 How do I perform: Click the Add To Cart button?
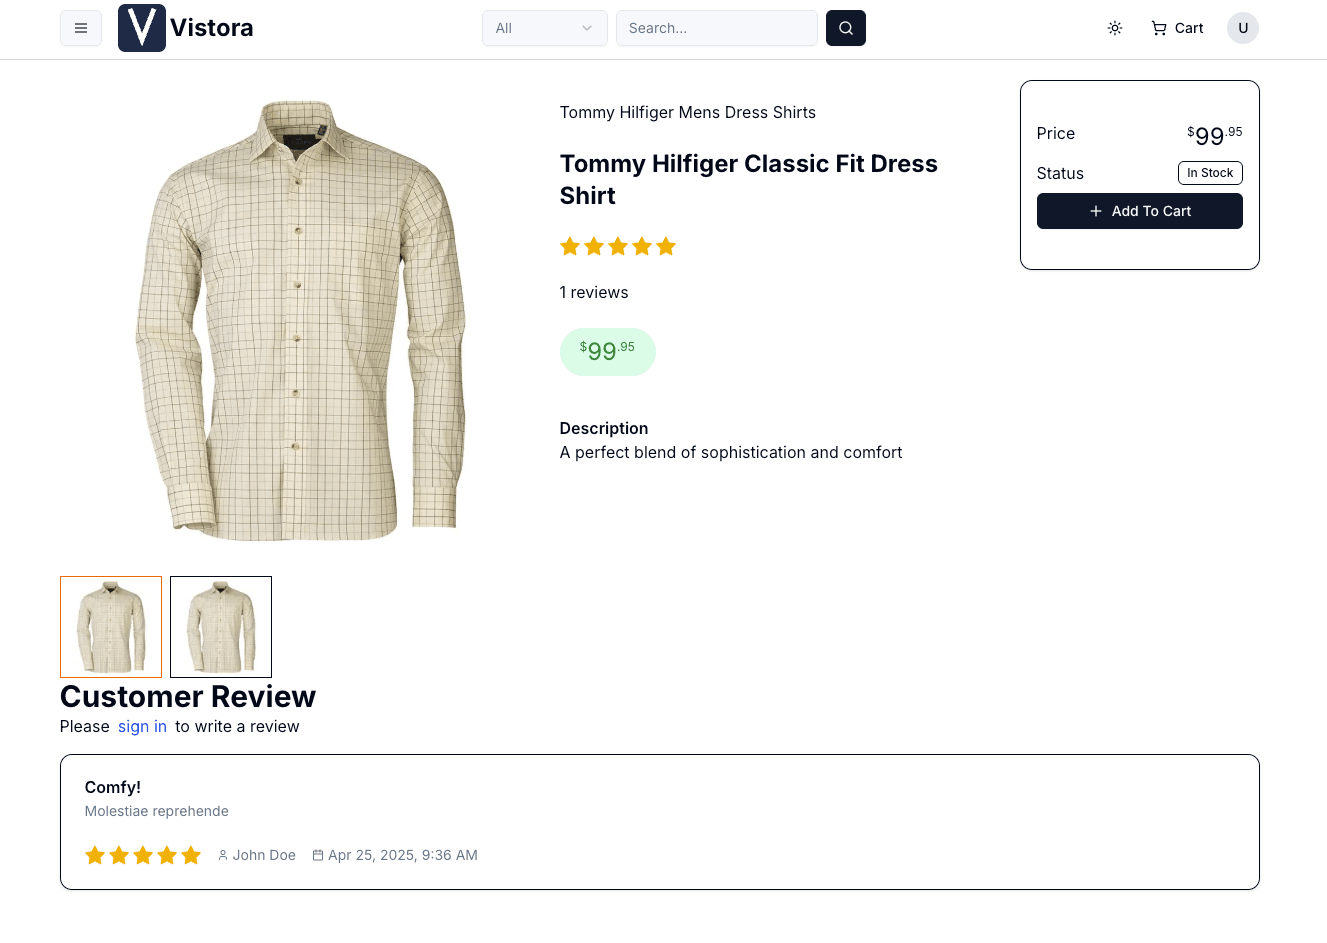pos(1140,211)
